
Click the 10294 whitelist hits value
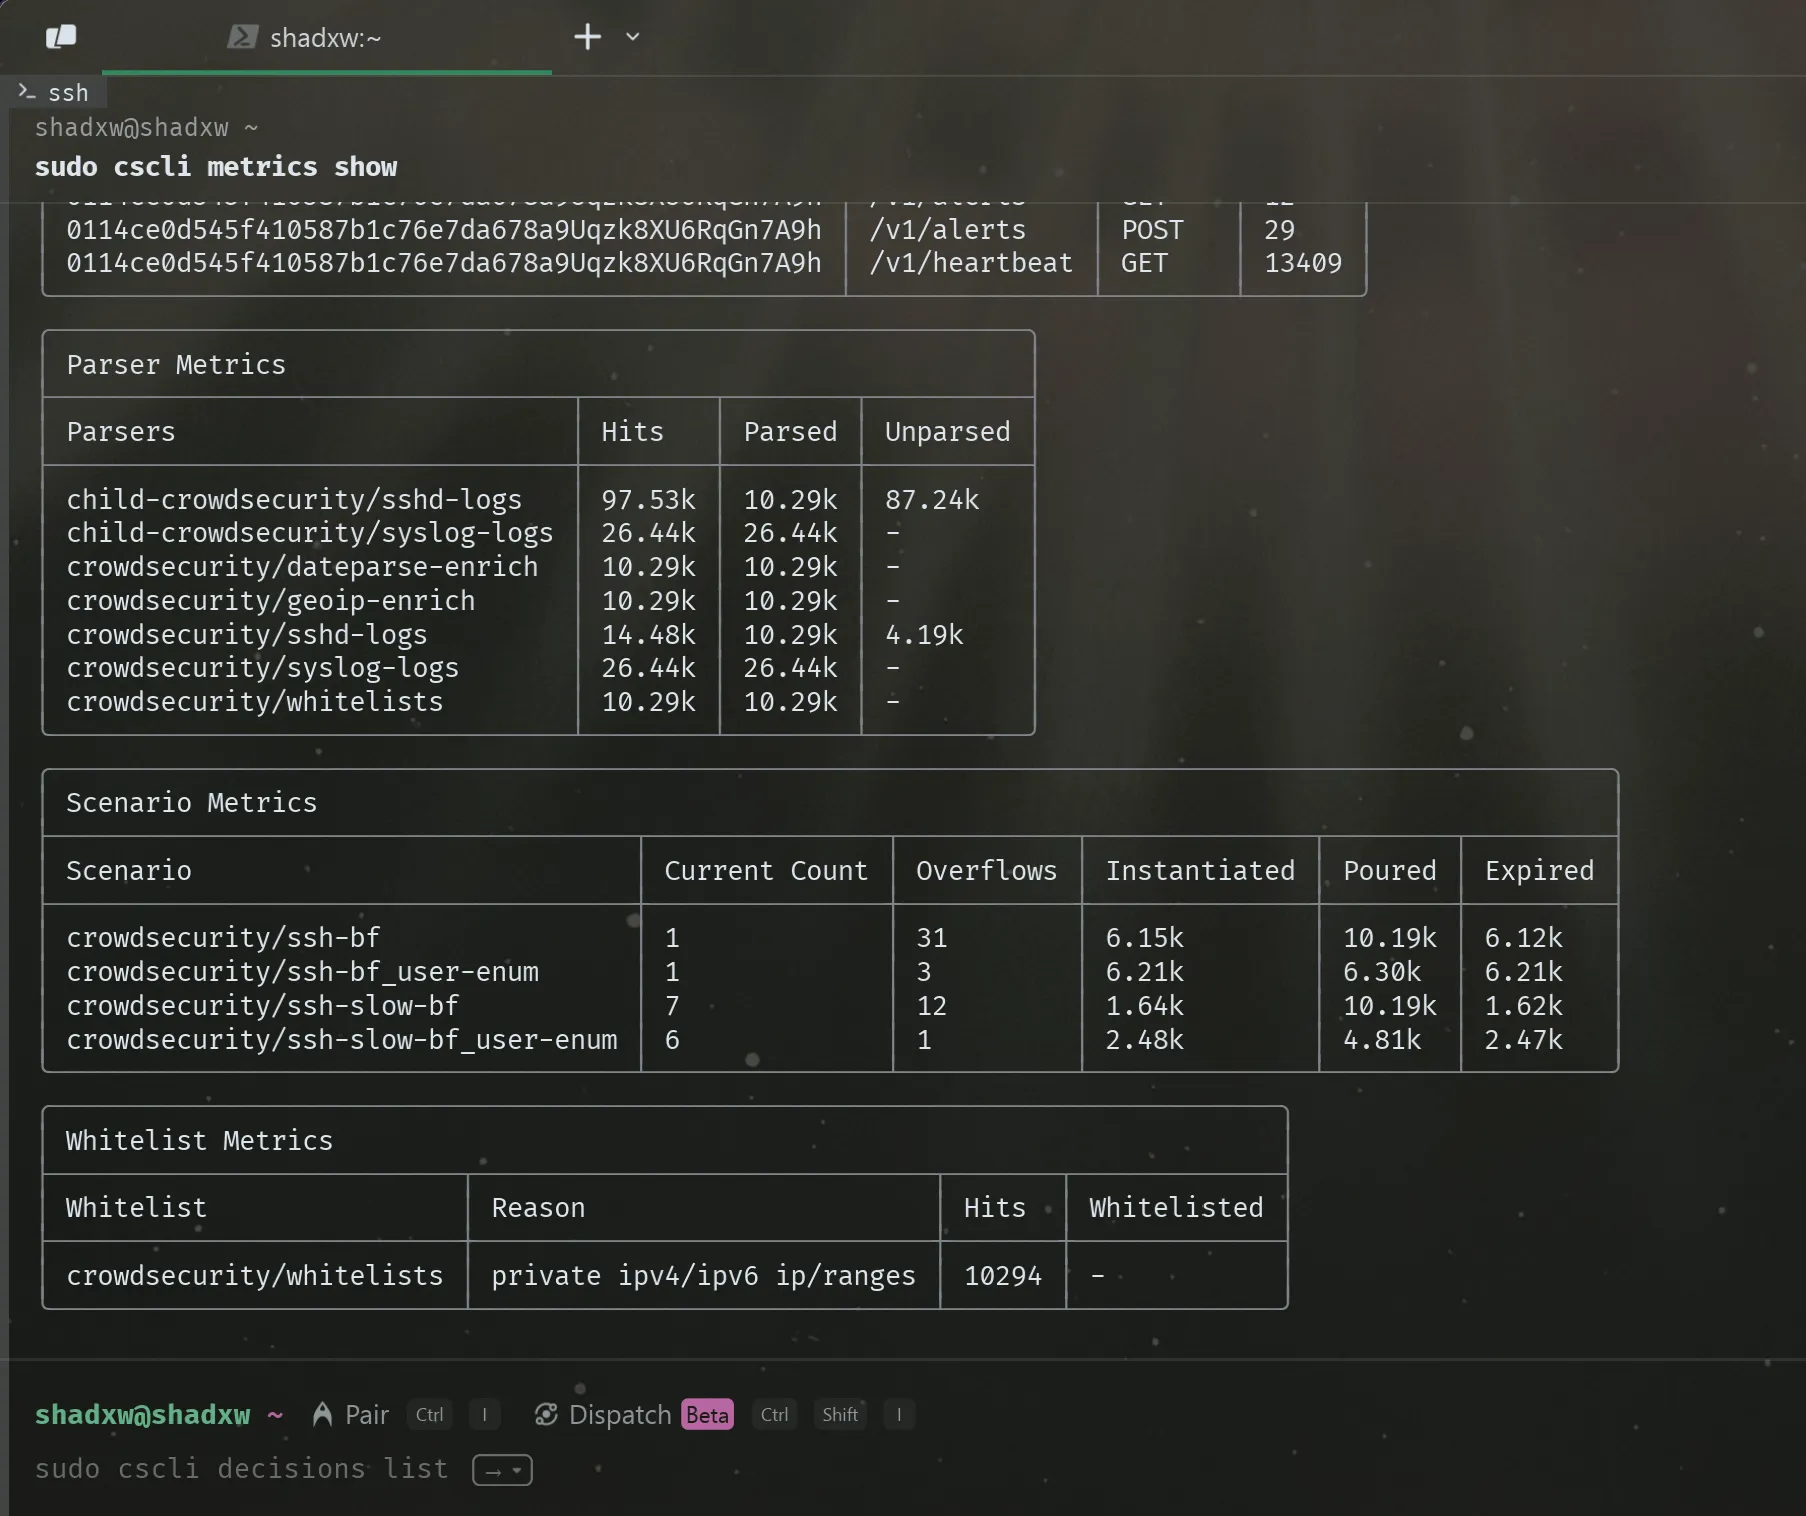(1003, 1276)
